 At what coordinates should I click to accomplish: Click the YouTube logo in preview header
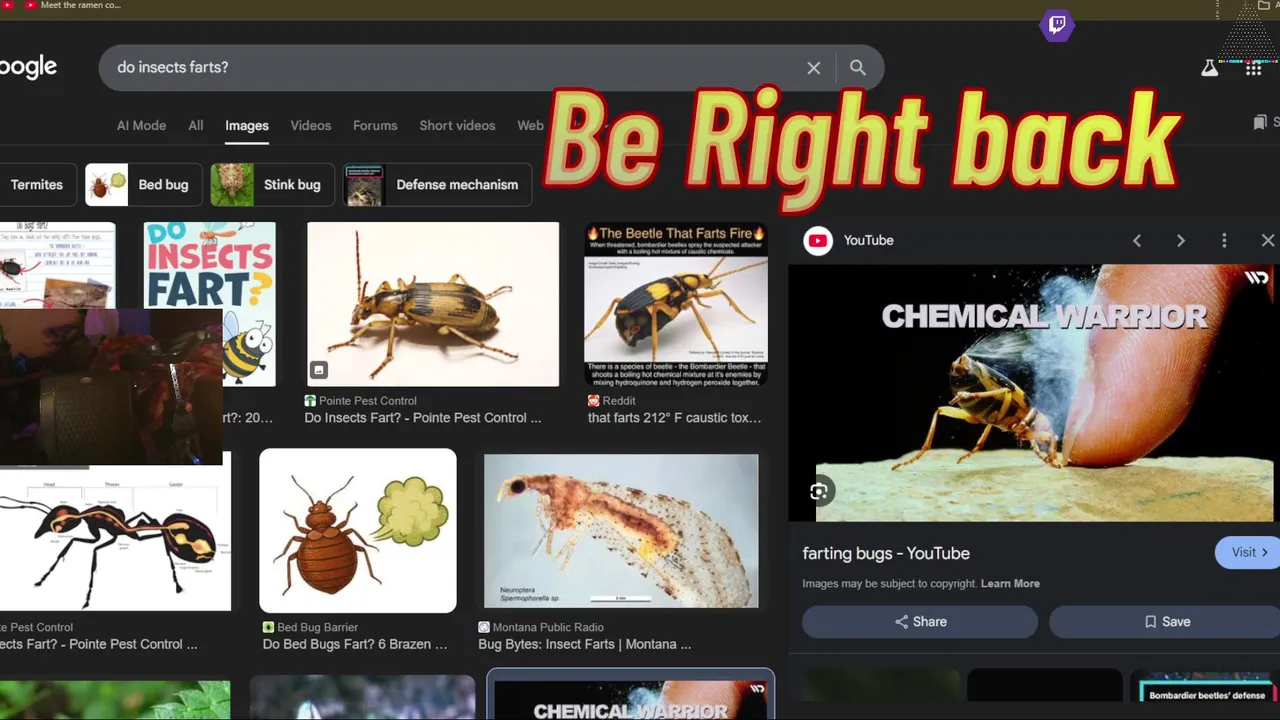818,241
